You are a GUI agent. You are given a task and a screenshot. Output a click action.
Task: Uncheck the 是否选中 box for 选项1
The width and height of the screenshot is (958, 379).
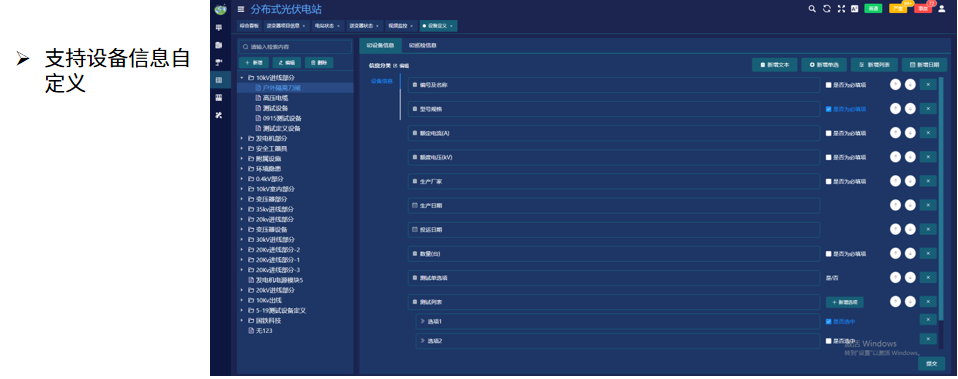[828, 322]
